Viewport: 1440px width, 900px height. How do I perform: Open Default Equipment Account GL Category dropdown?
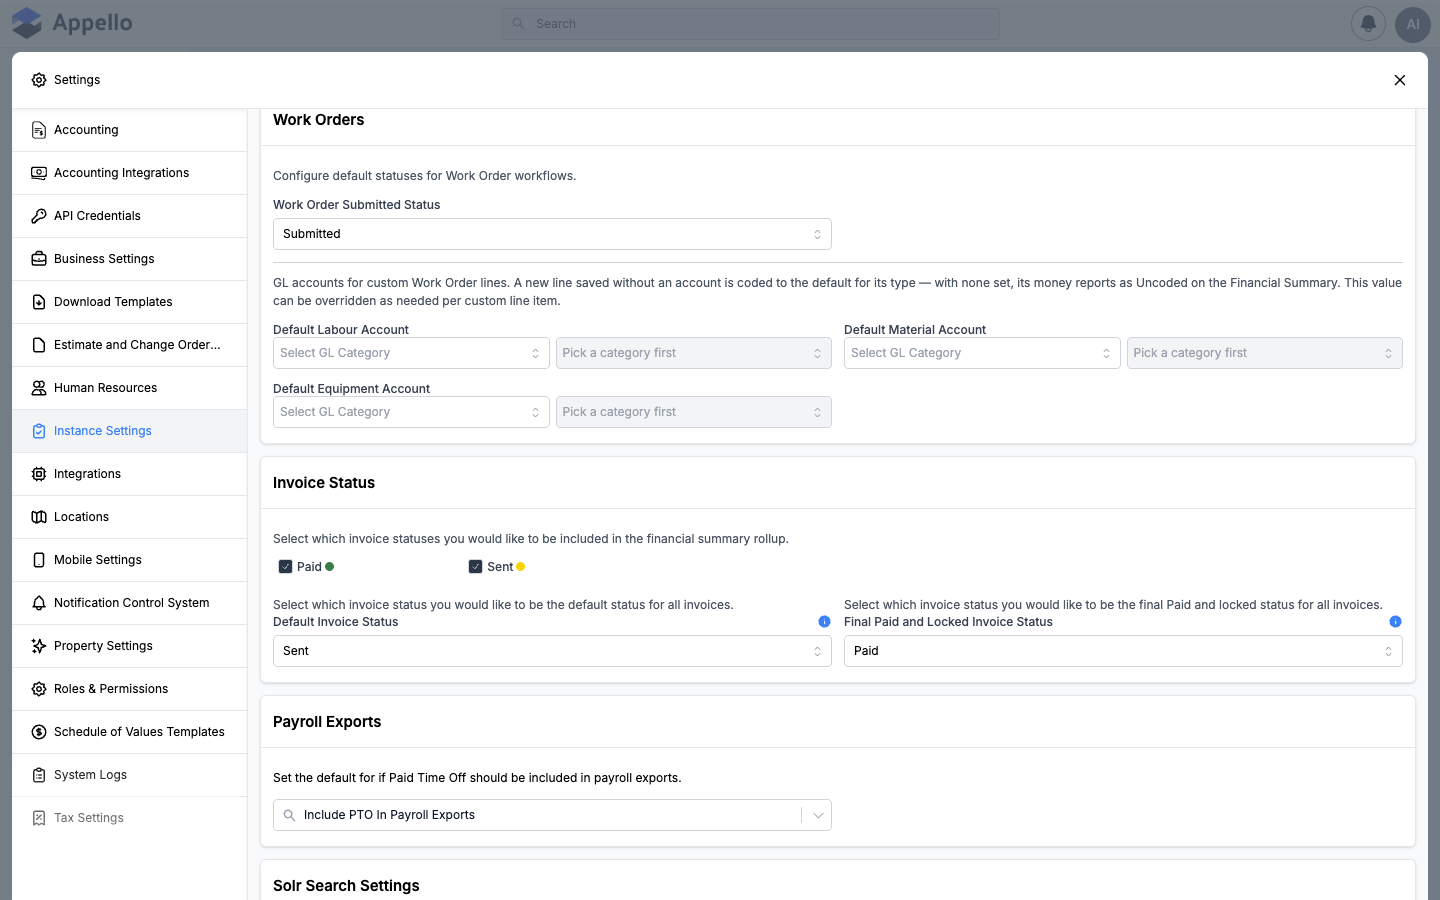click(x=411, y=412)
